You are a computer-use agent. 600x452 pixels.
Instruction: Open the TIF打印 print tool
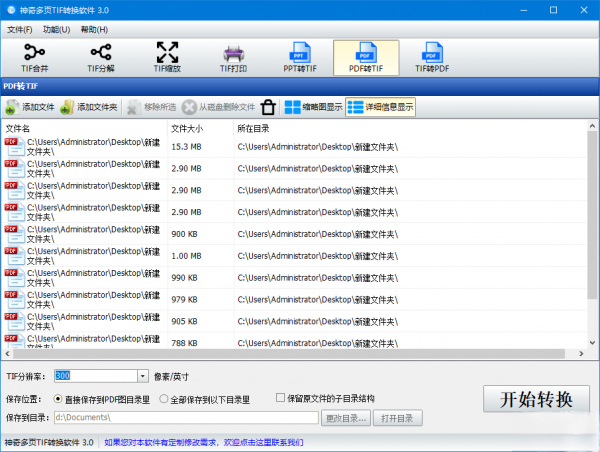pos(233,58)
